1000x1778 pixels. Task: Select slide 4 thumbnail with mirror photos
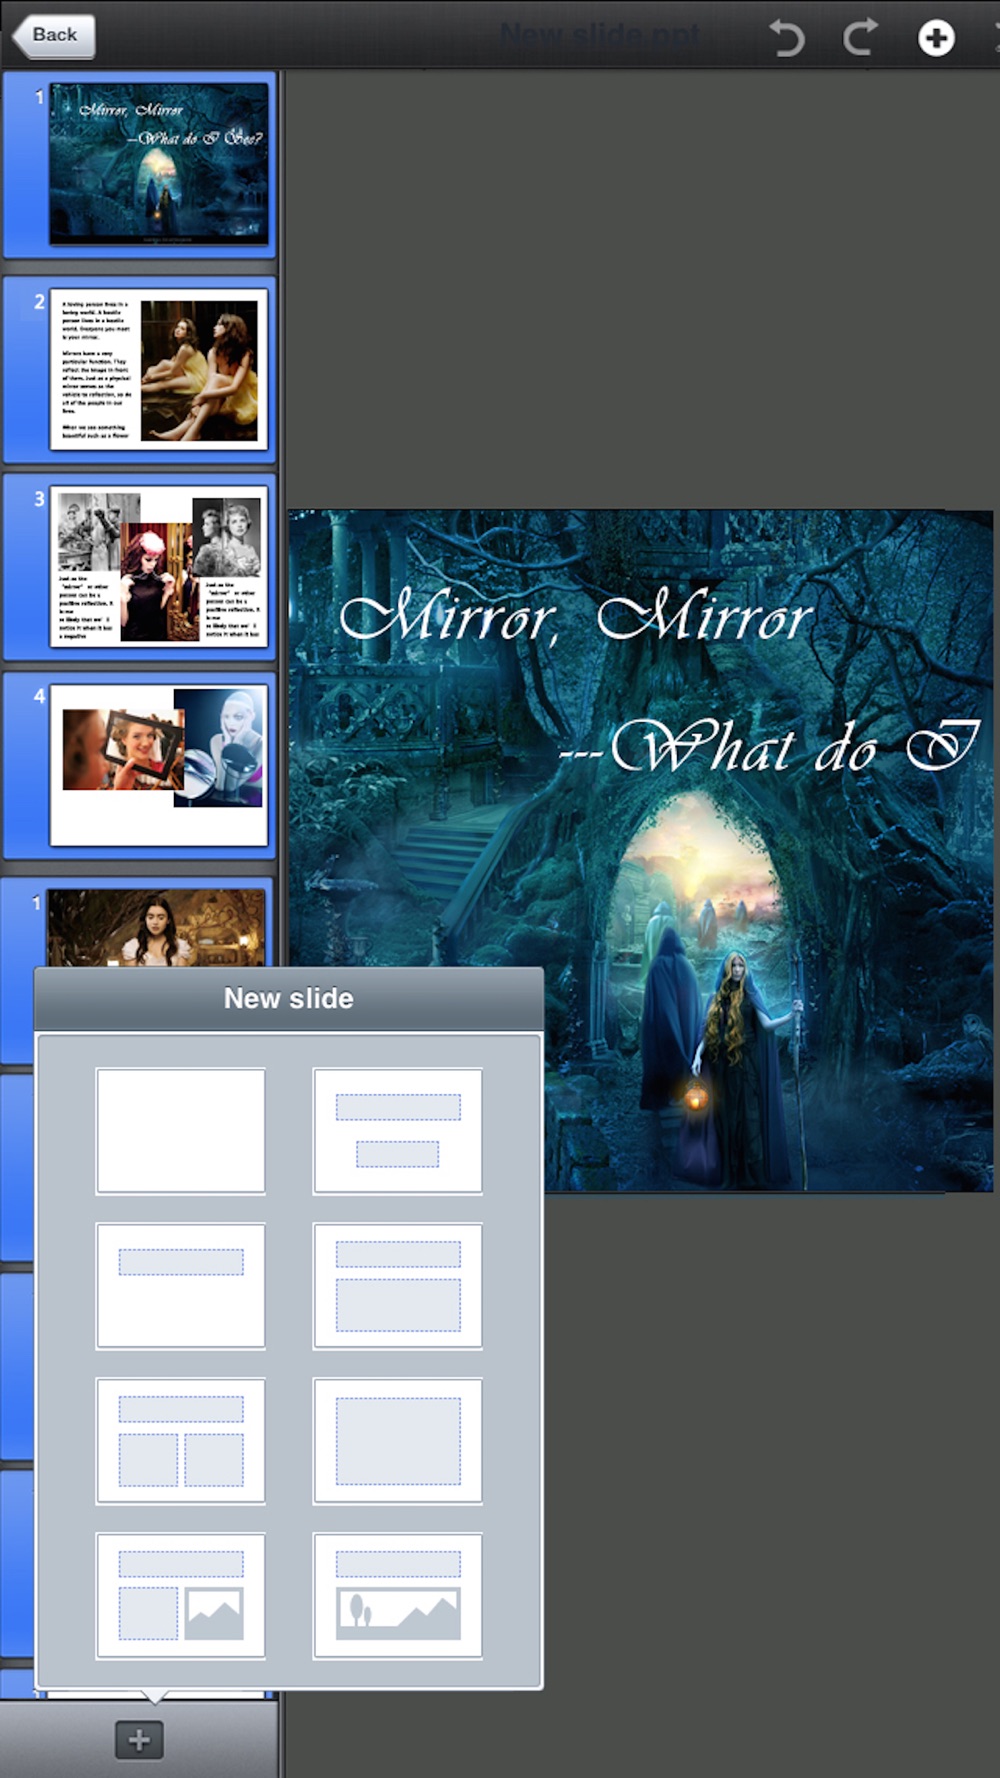(159, 764)
